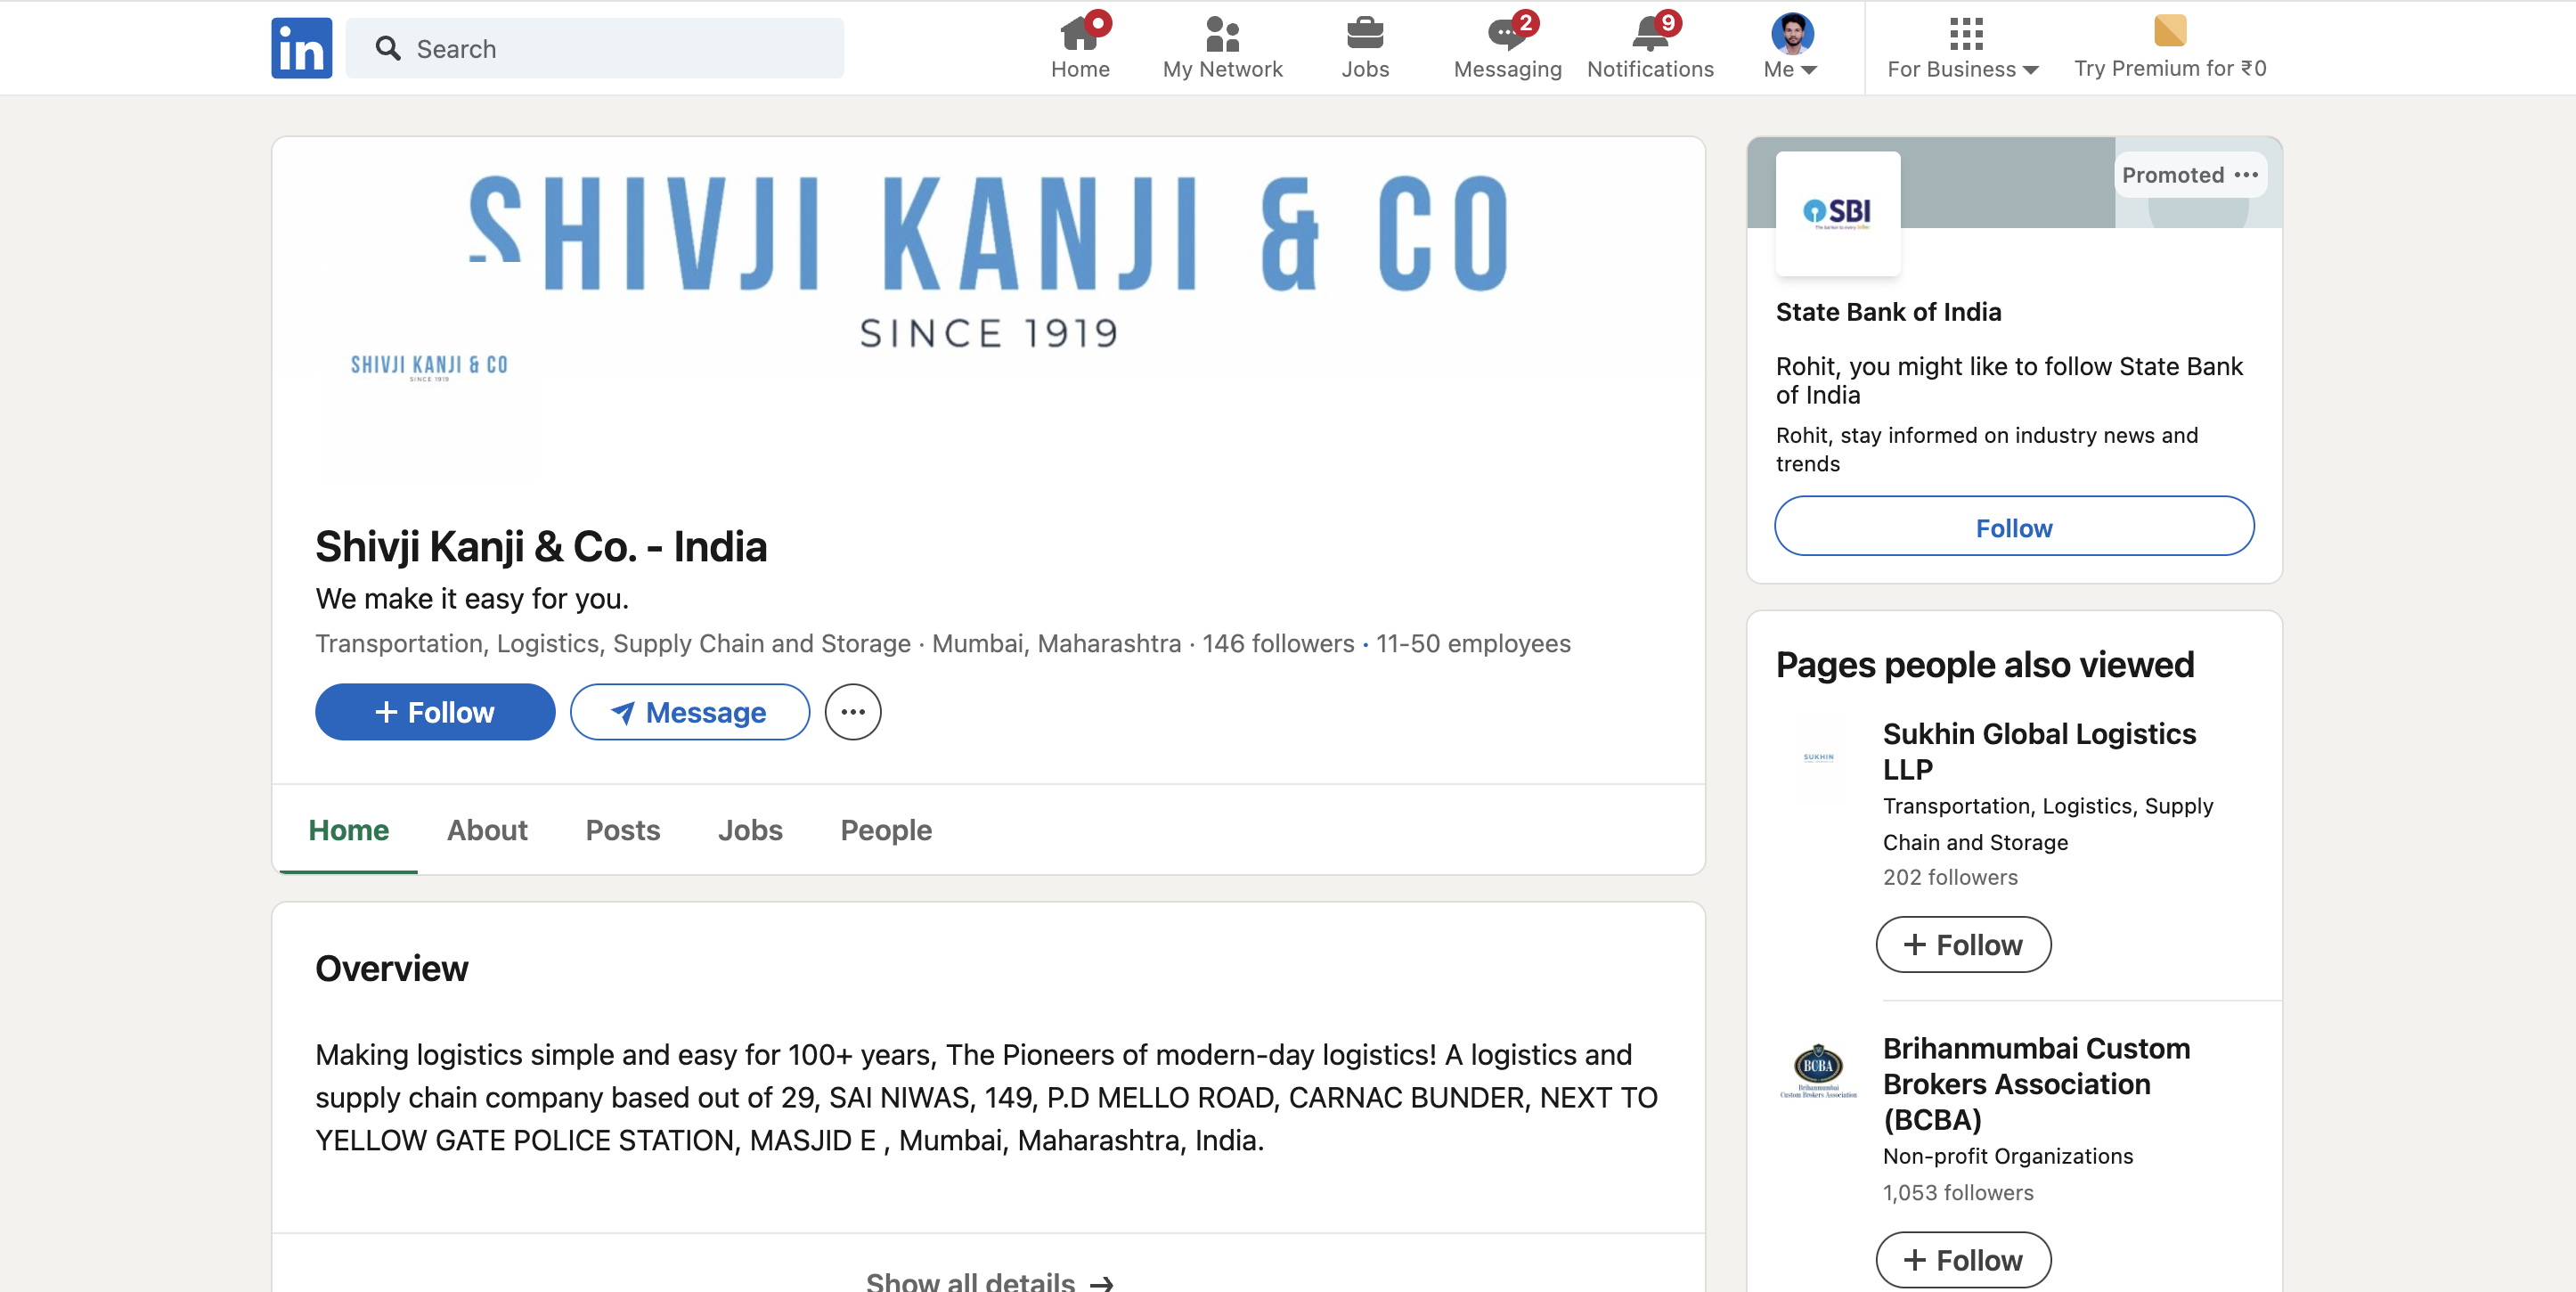This screenshot has width=2576, height=1292.
Task: Expand the Me profile dropdown
Action: [x=1791, y=48]
